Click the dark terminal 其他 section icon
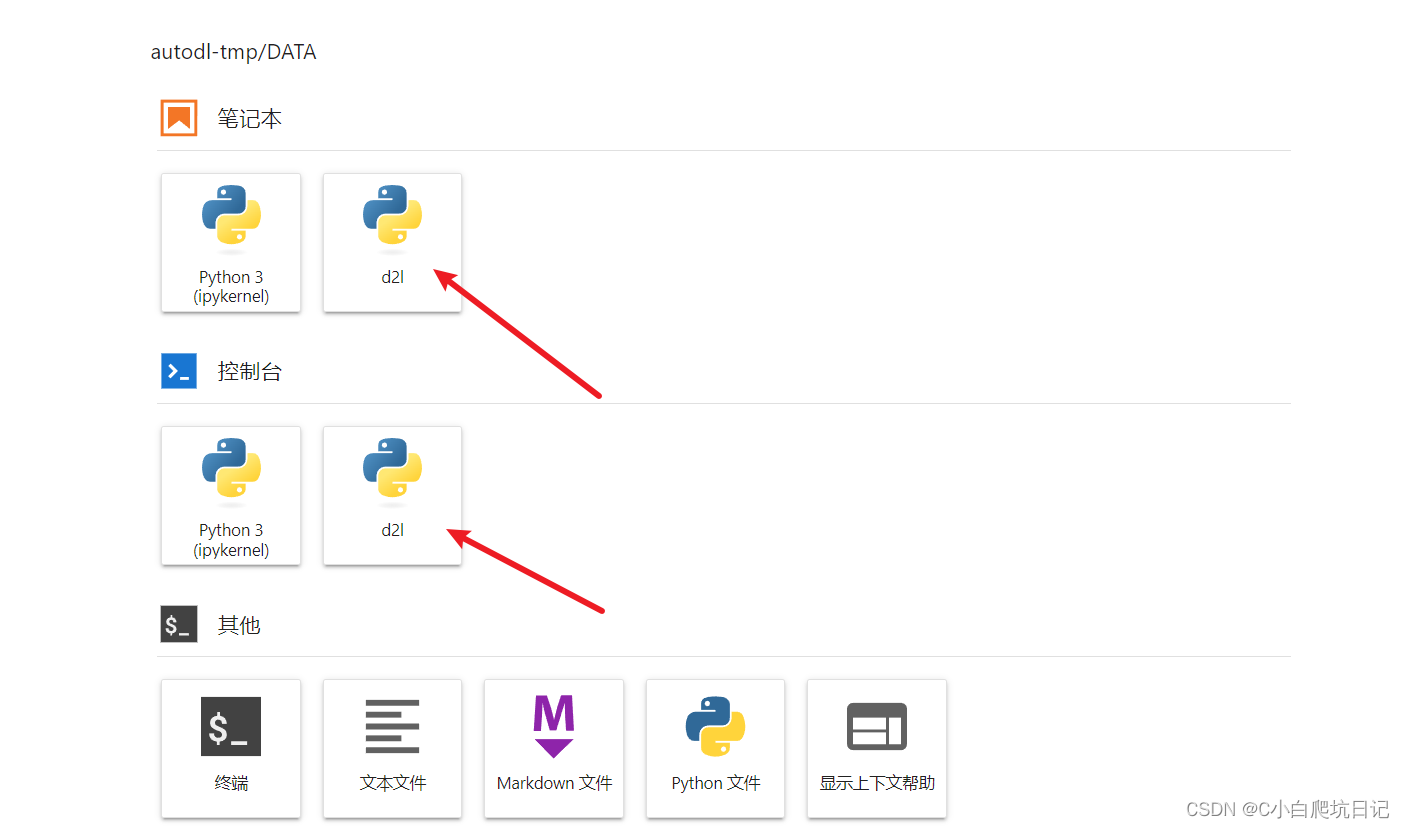 [179, 625]
